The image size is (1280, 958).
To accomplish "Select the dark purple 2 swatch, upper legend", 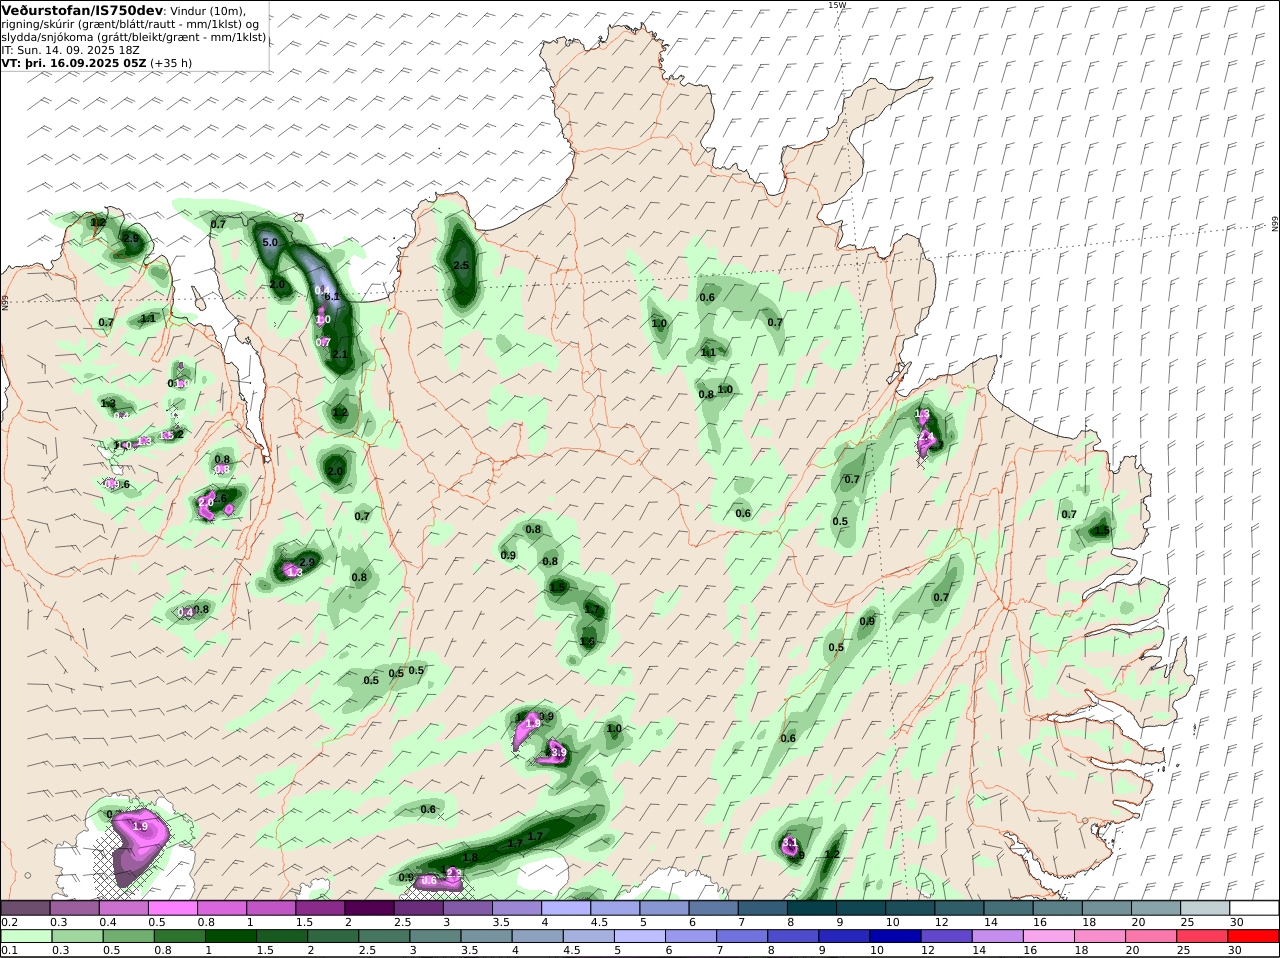I will tap(369, 908).
